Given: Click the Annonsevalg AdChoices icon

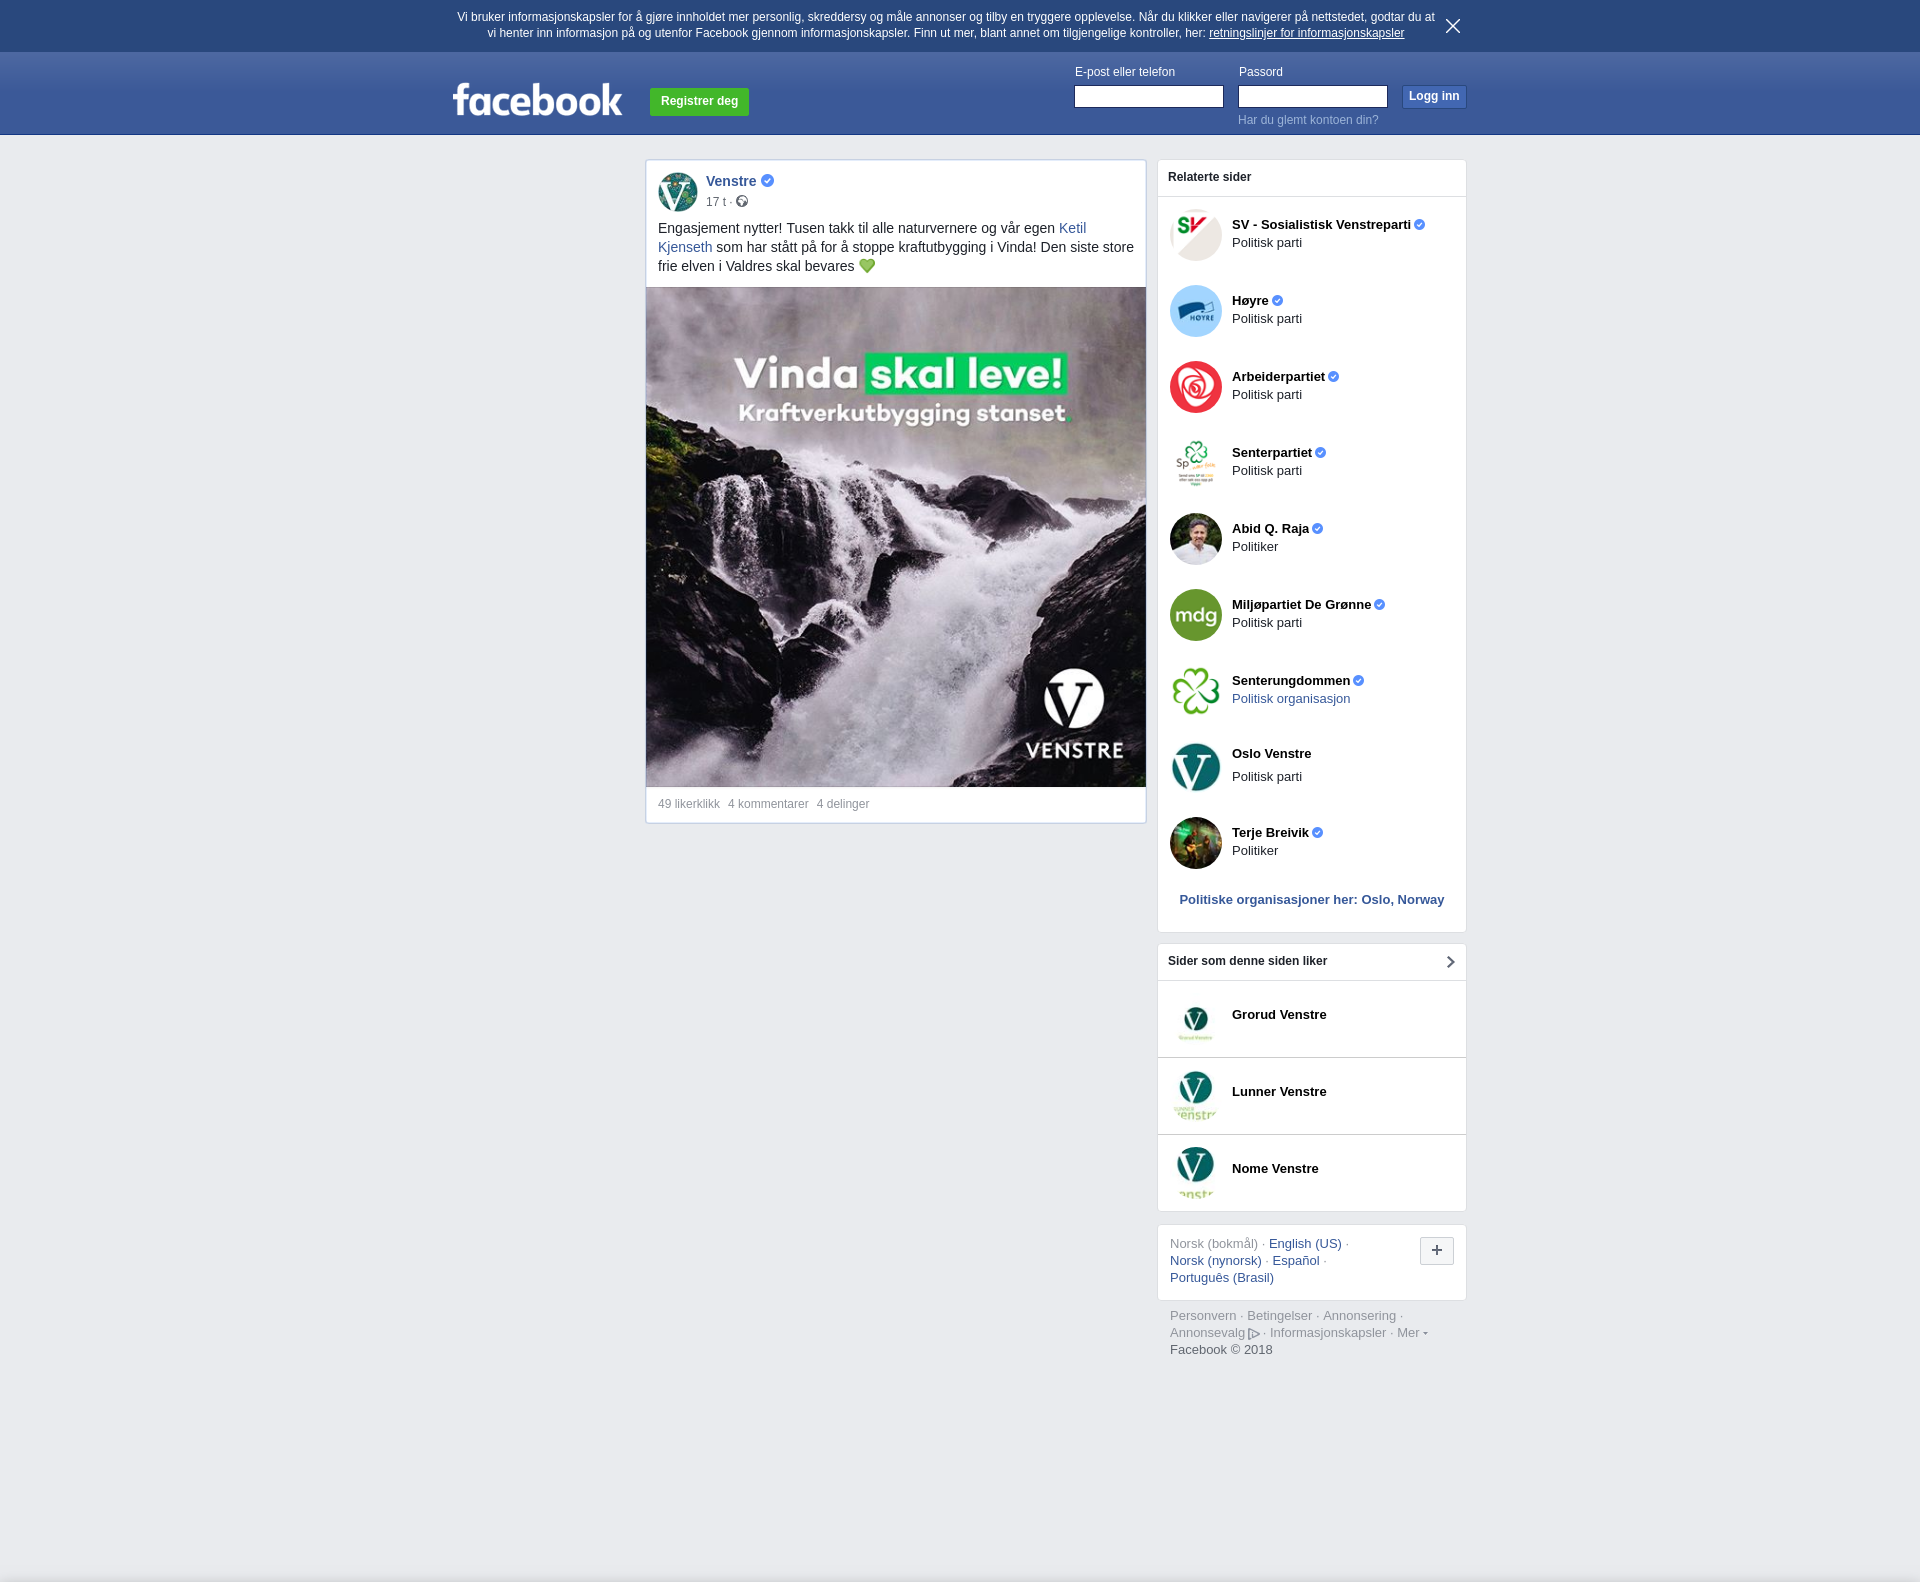Looking at the screenshot, I should coord(1254,1334).
